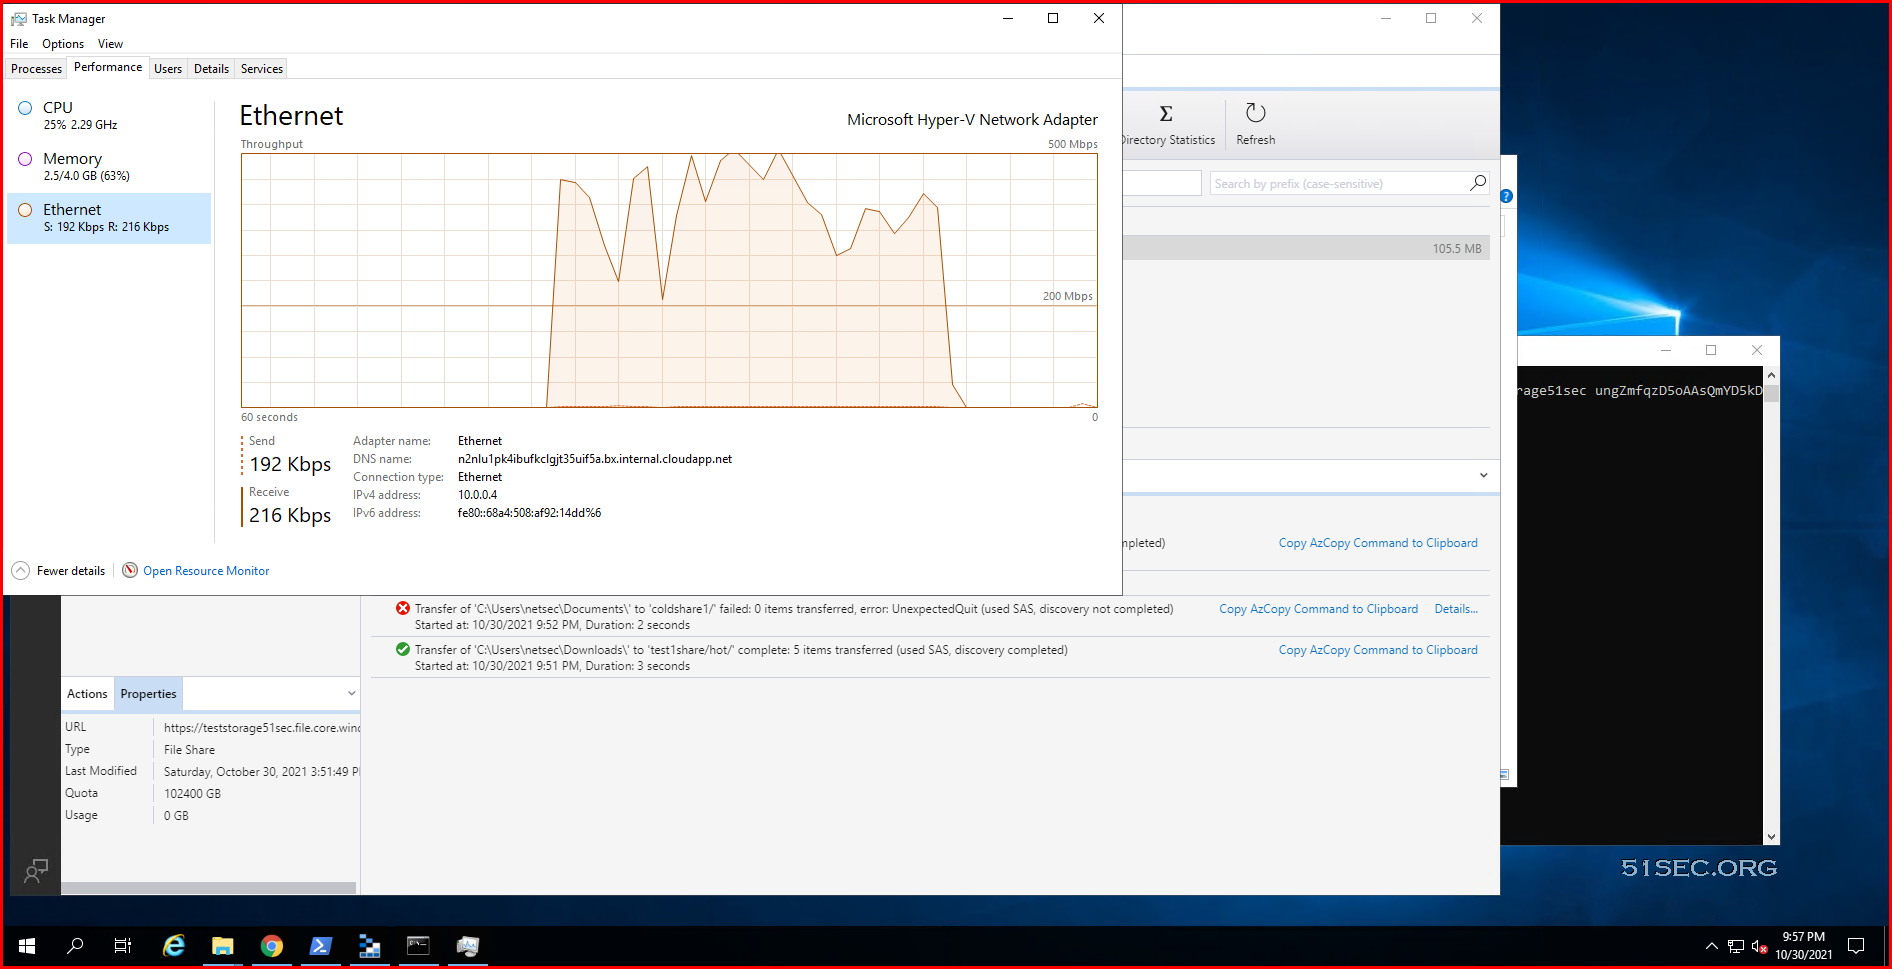Open Google Chrome from taskbar
The height and width of the screenshot is (969, 1892).
[271, 945]
